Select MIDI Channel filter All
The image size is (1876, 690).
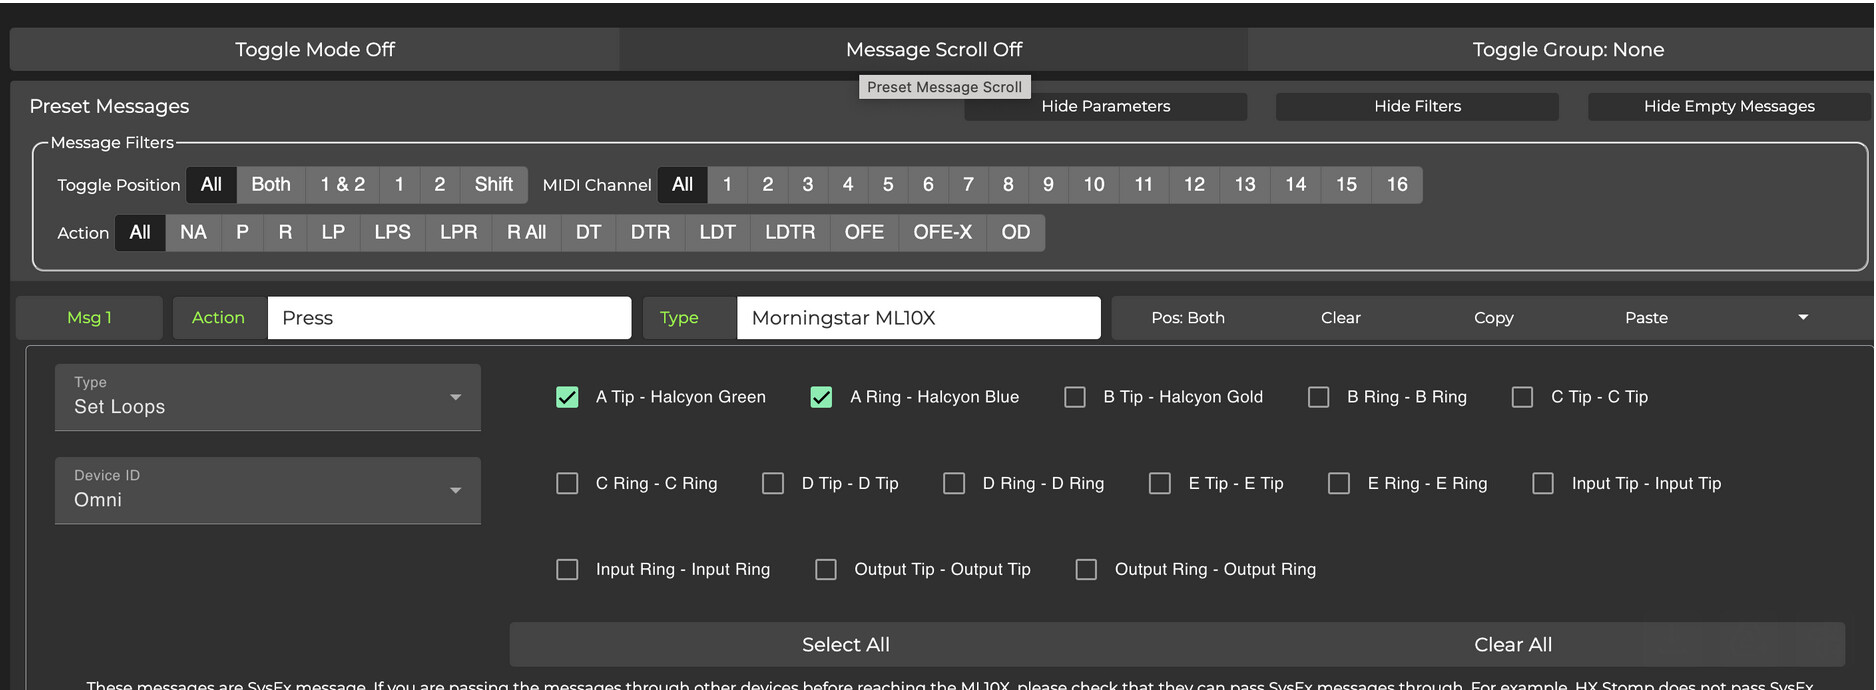point(682,184)
